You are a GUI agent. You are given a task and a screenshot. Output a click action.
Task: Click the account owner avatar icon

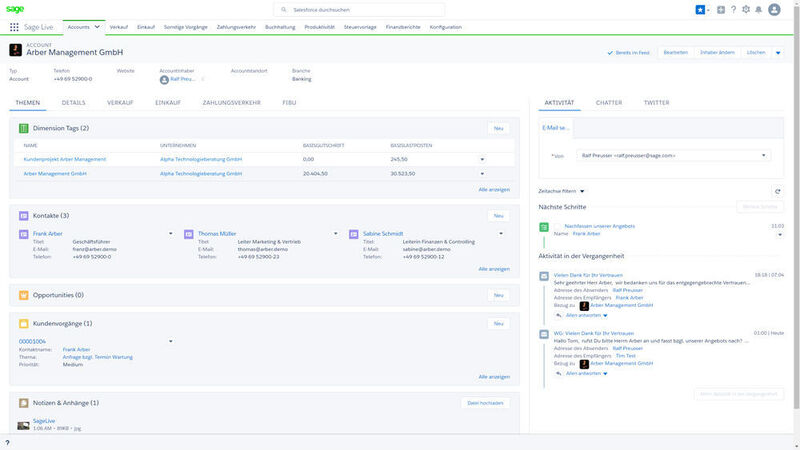pyautogui.click(x=164, y=80)
